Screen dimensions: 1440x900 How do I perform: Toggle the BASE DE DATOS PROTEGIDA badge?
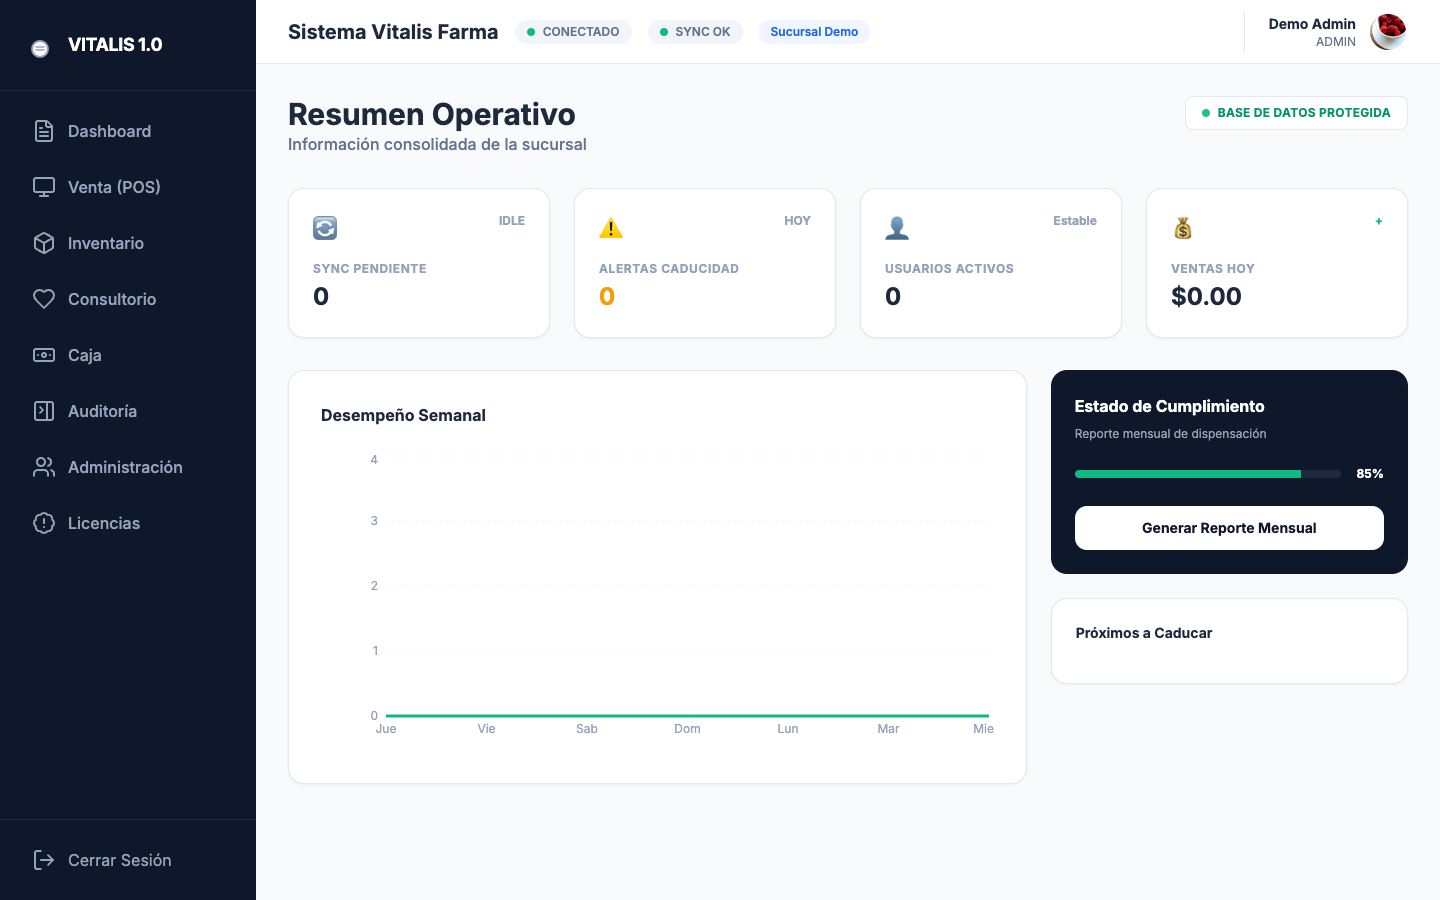coord(1296,113)
